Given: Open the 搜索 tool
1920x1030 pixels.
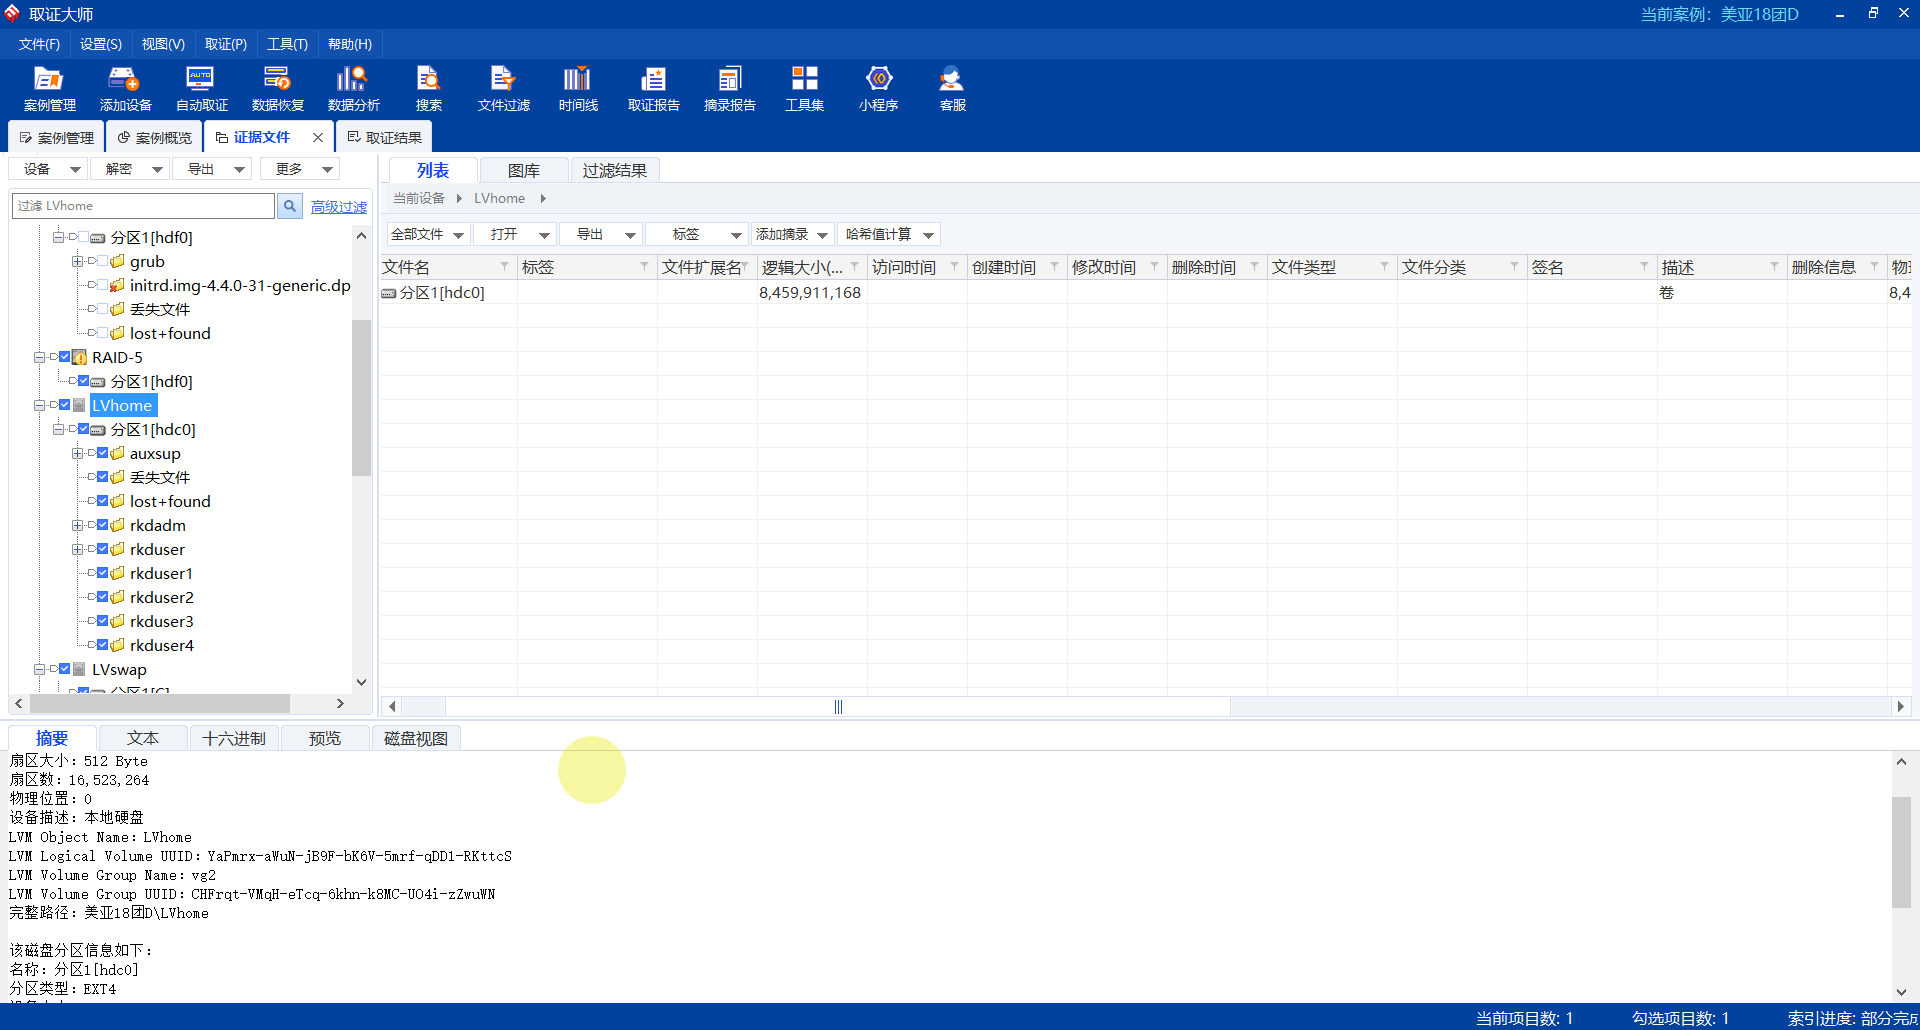Looking at the screenshot, I should tap(428, 88).
